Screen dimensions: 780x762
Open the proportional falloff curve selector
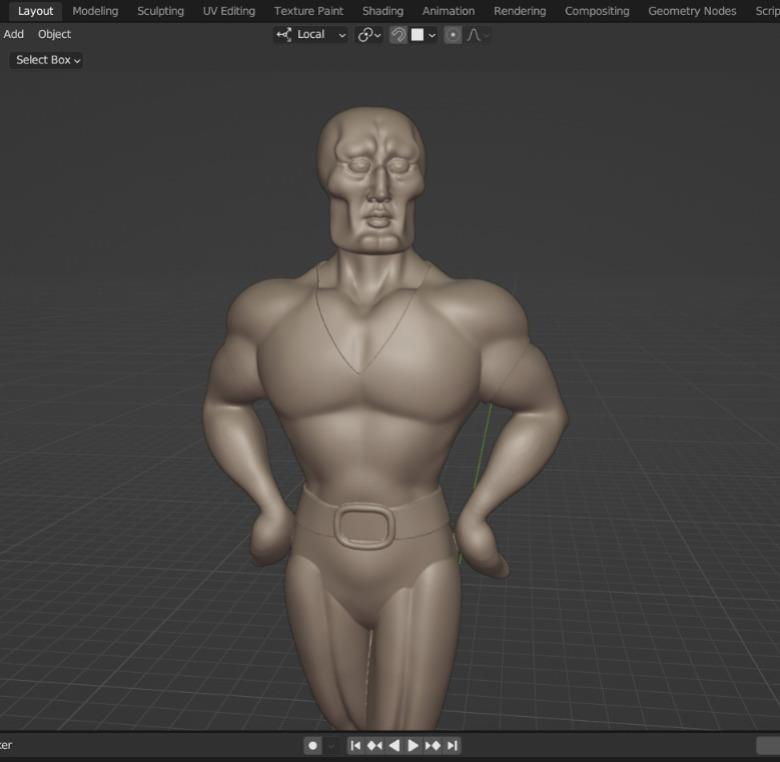(478, 35)
